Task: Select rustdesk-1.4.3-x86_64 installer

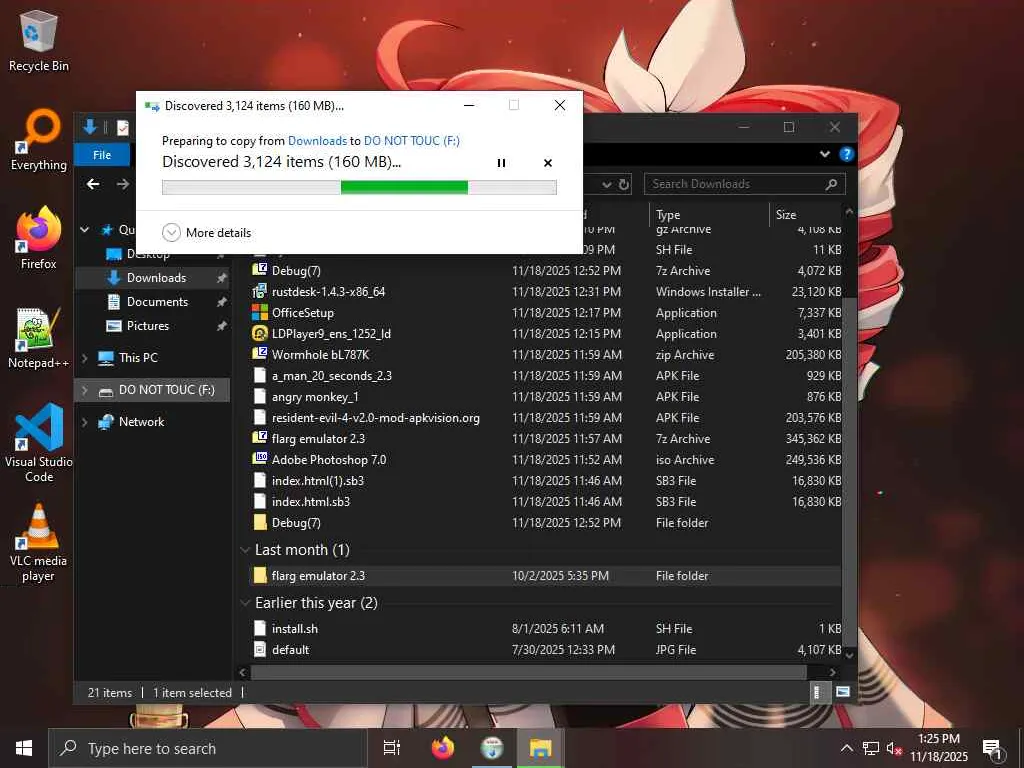Action: click(546, 292)
